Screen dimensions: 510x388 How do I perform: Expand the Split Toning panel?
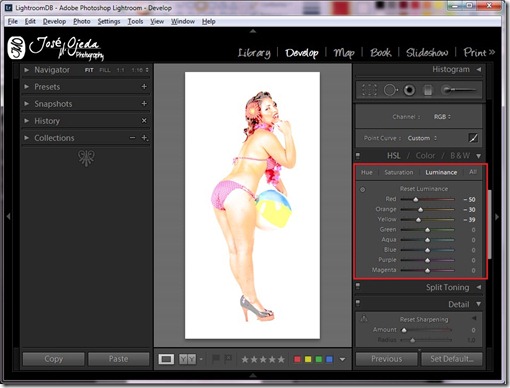[479, 287]
